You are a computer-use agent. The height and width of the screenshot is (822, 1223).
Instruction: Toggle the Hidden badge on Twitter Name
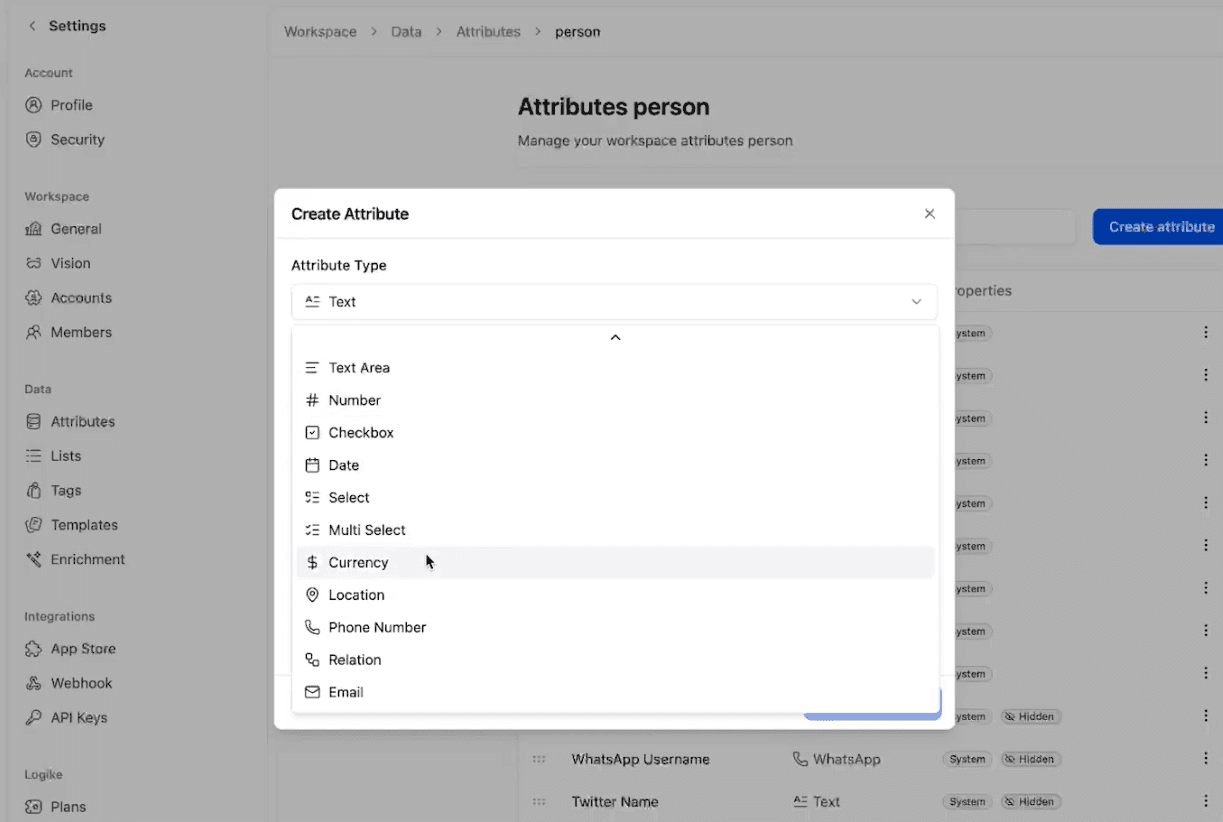tap(1031, 801)
